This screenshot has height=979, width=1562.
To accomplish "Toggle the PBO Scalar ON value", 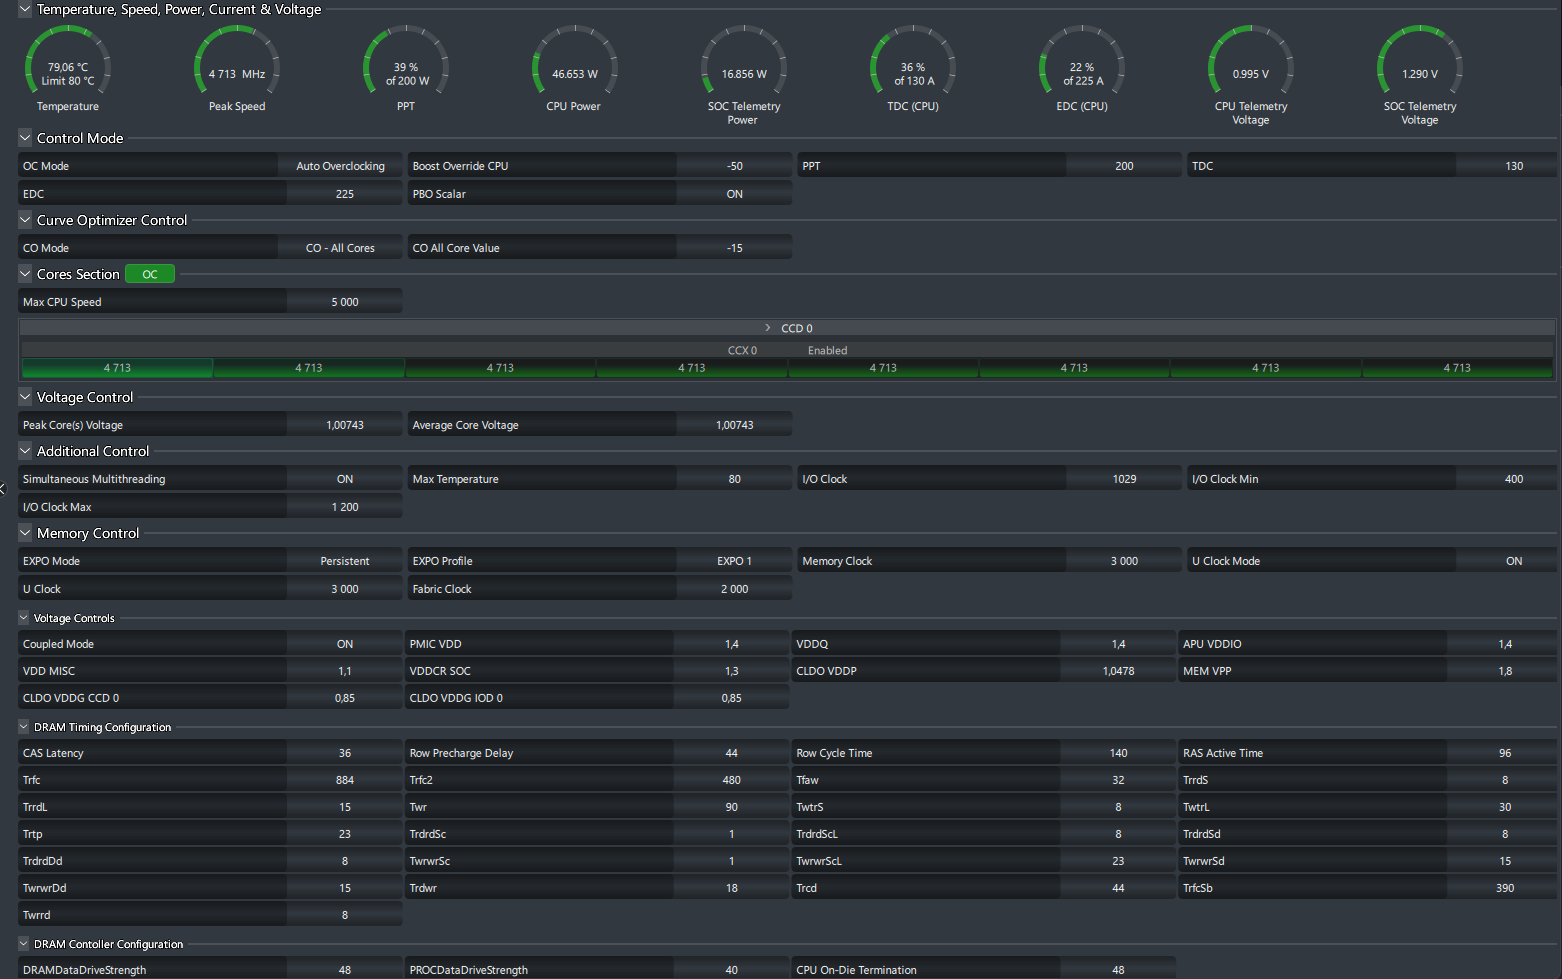I will (735, 194).
